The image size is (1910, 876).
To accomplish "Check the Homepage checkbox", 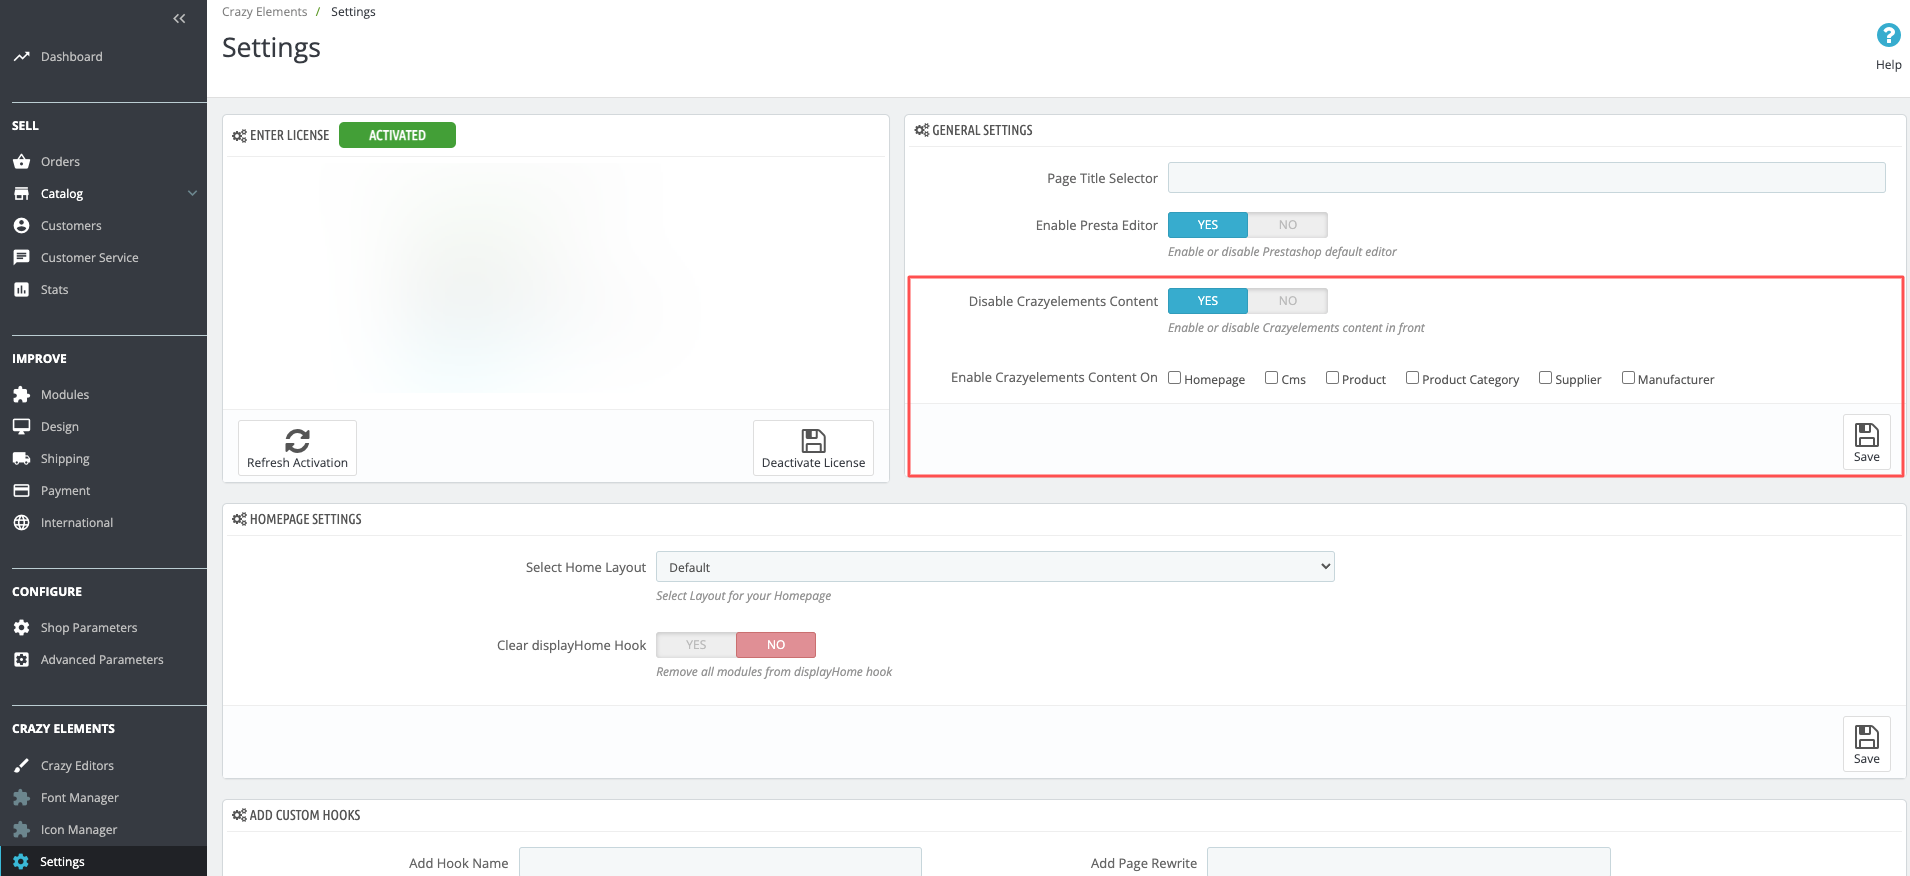I will pyautogui.click(x=1175, y=378).
